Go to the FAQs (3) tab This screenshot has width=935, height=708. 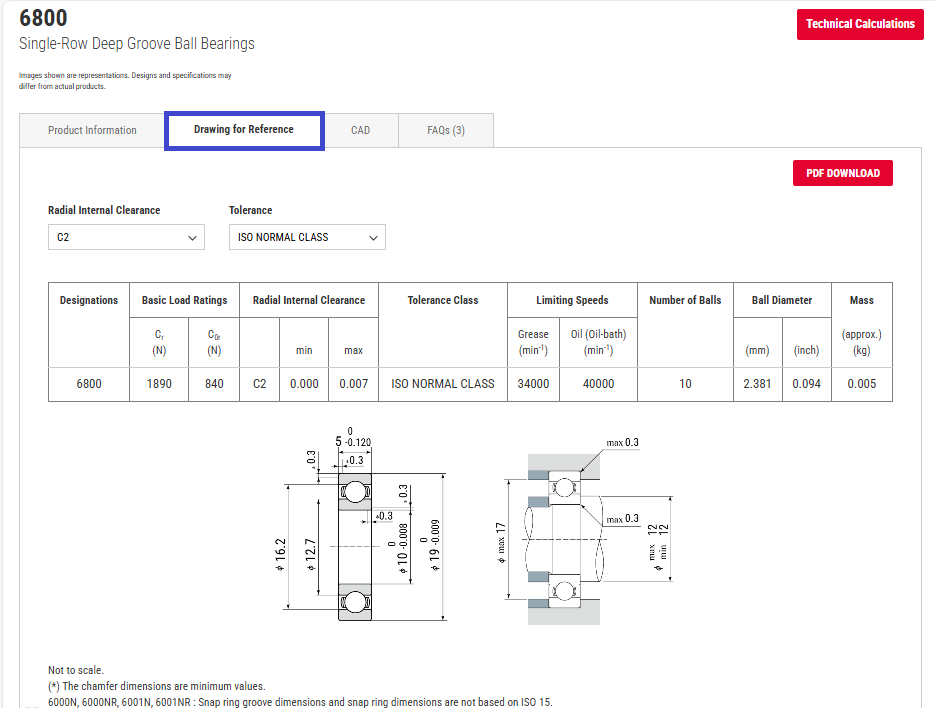click(445, 130)
